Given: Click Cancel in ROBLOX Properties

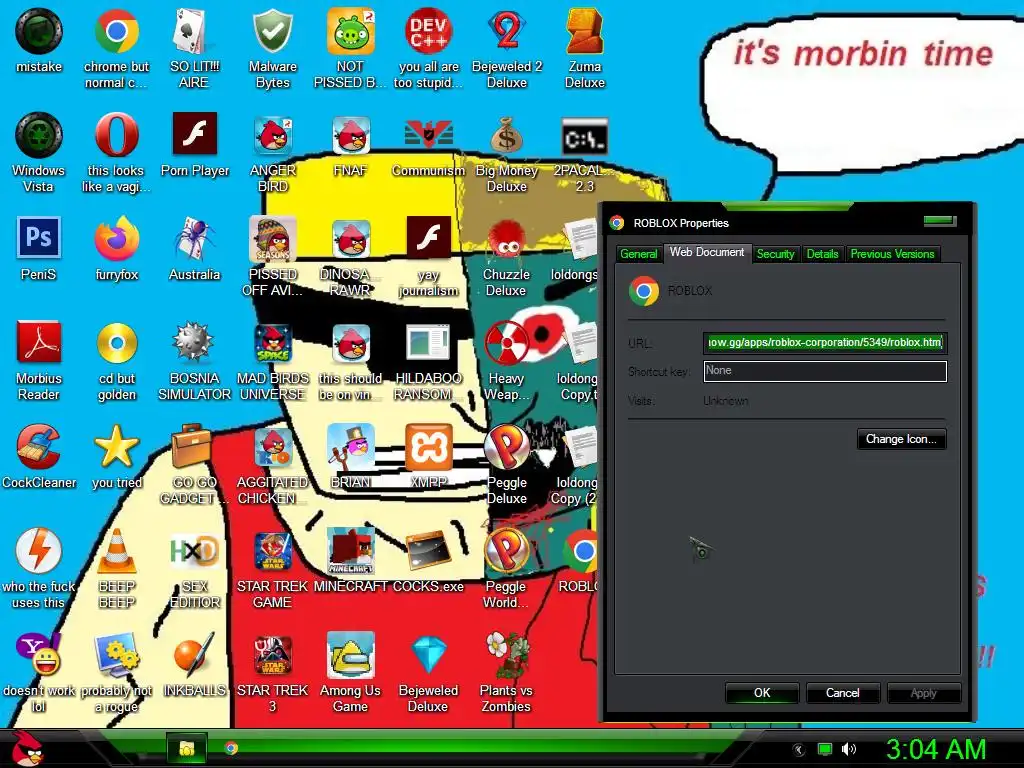Looking at the screenshot, I should pos(842,693).
